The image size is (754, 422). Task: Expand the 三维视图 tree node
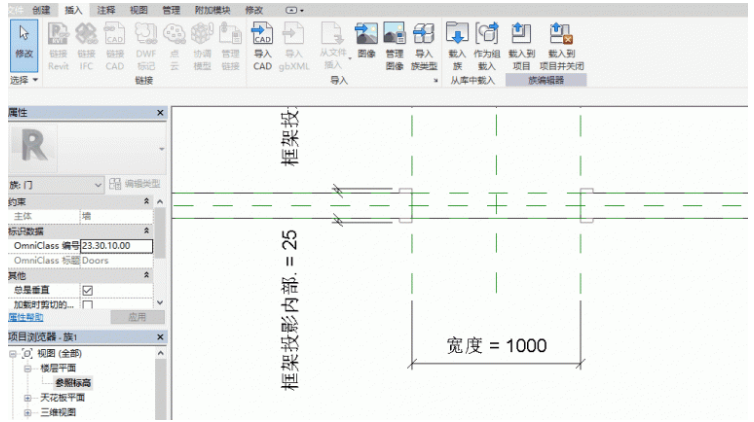point(28,412)
